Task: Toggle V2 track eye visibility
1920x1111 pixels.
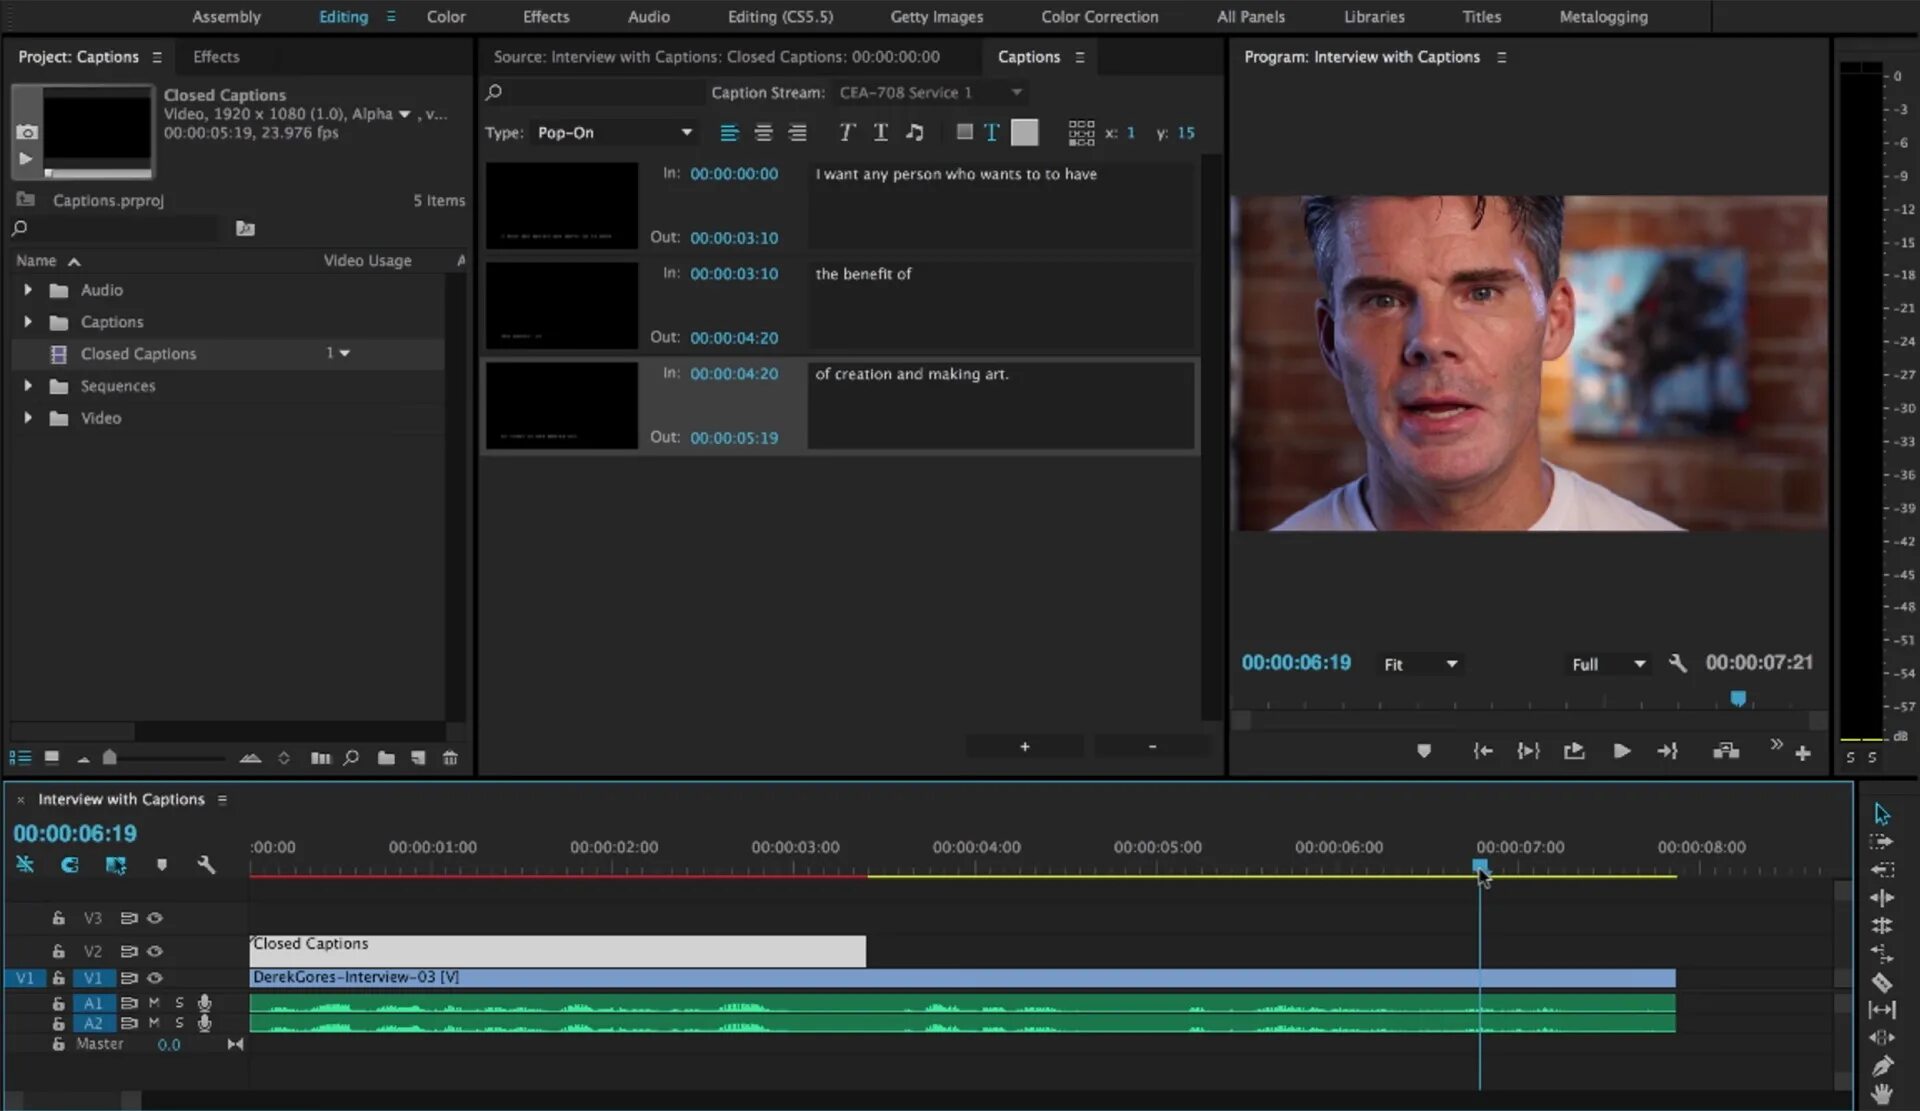Action: [155, 951]
